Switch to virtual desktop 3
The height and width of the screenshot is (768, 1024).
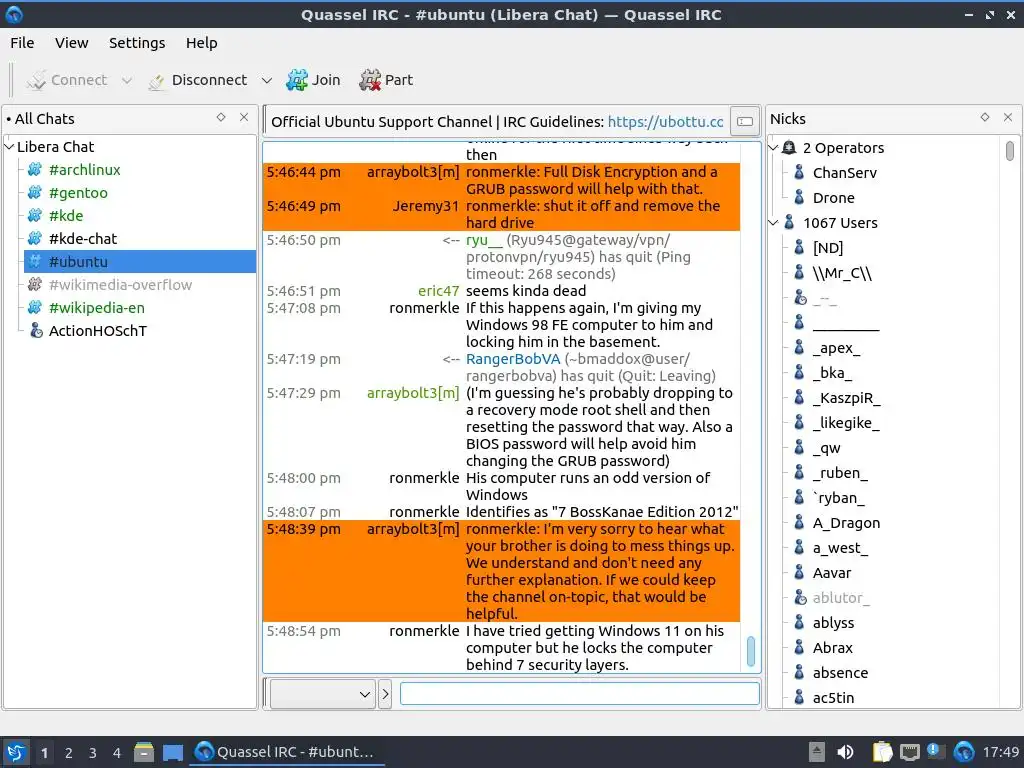click(x=93, y=753)
